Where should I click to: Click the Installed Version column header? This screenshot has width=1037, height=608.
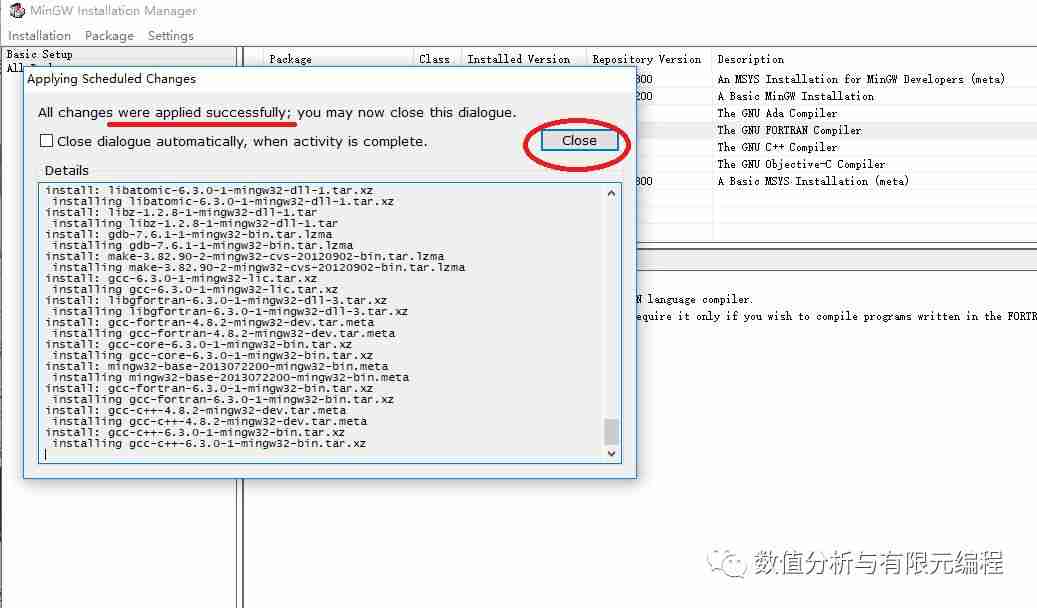[522, 59]
